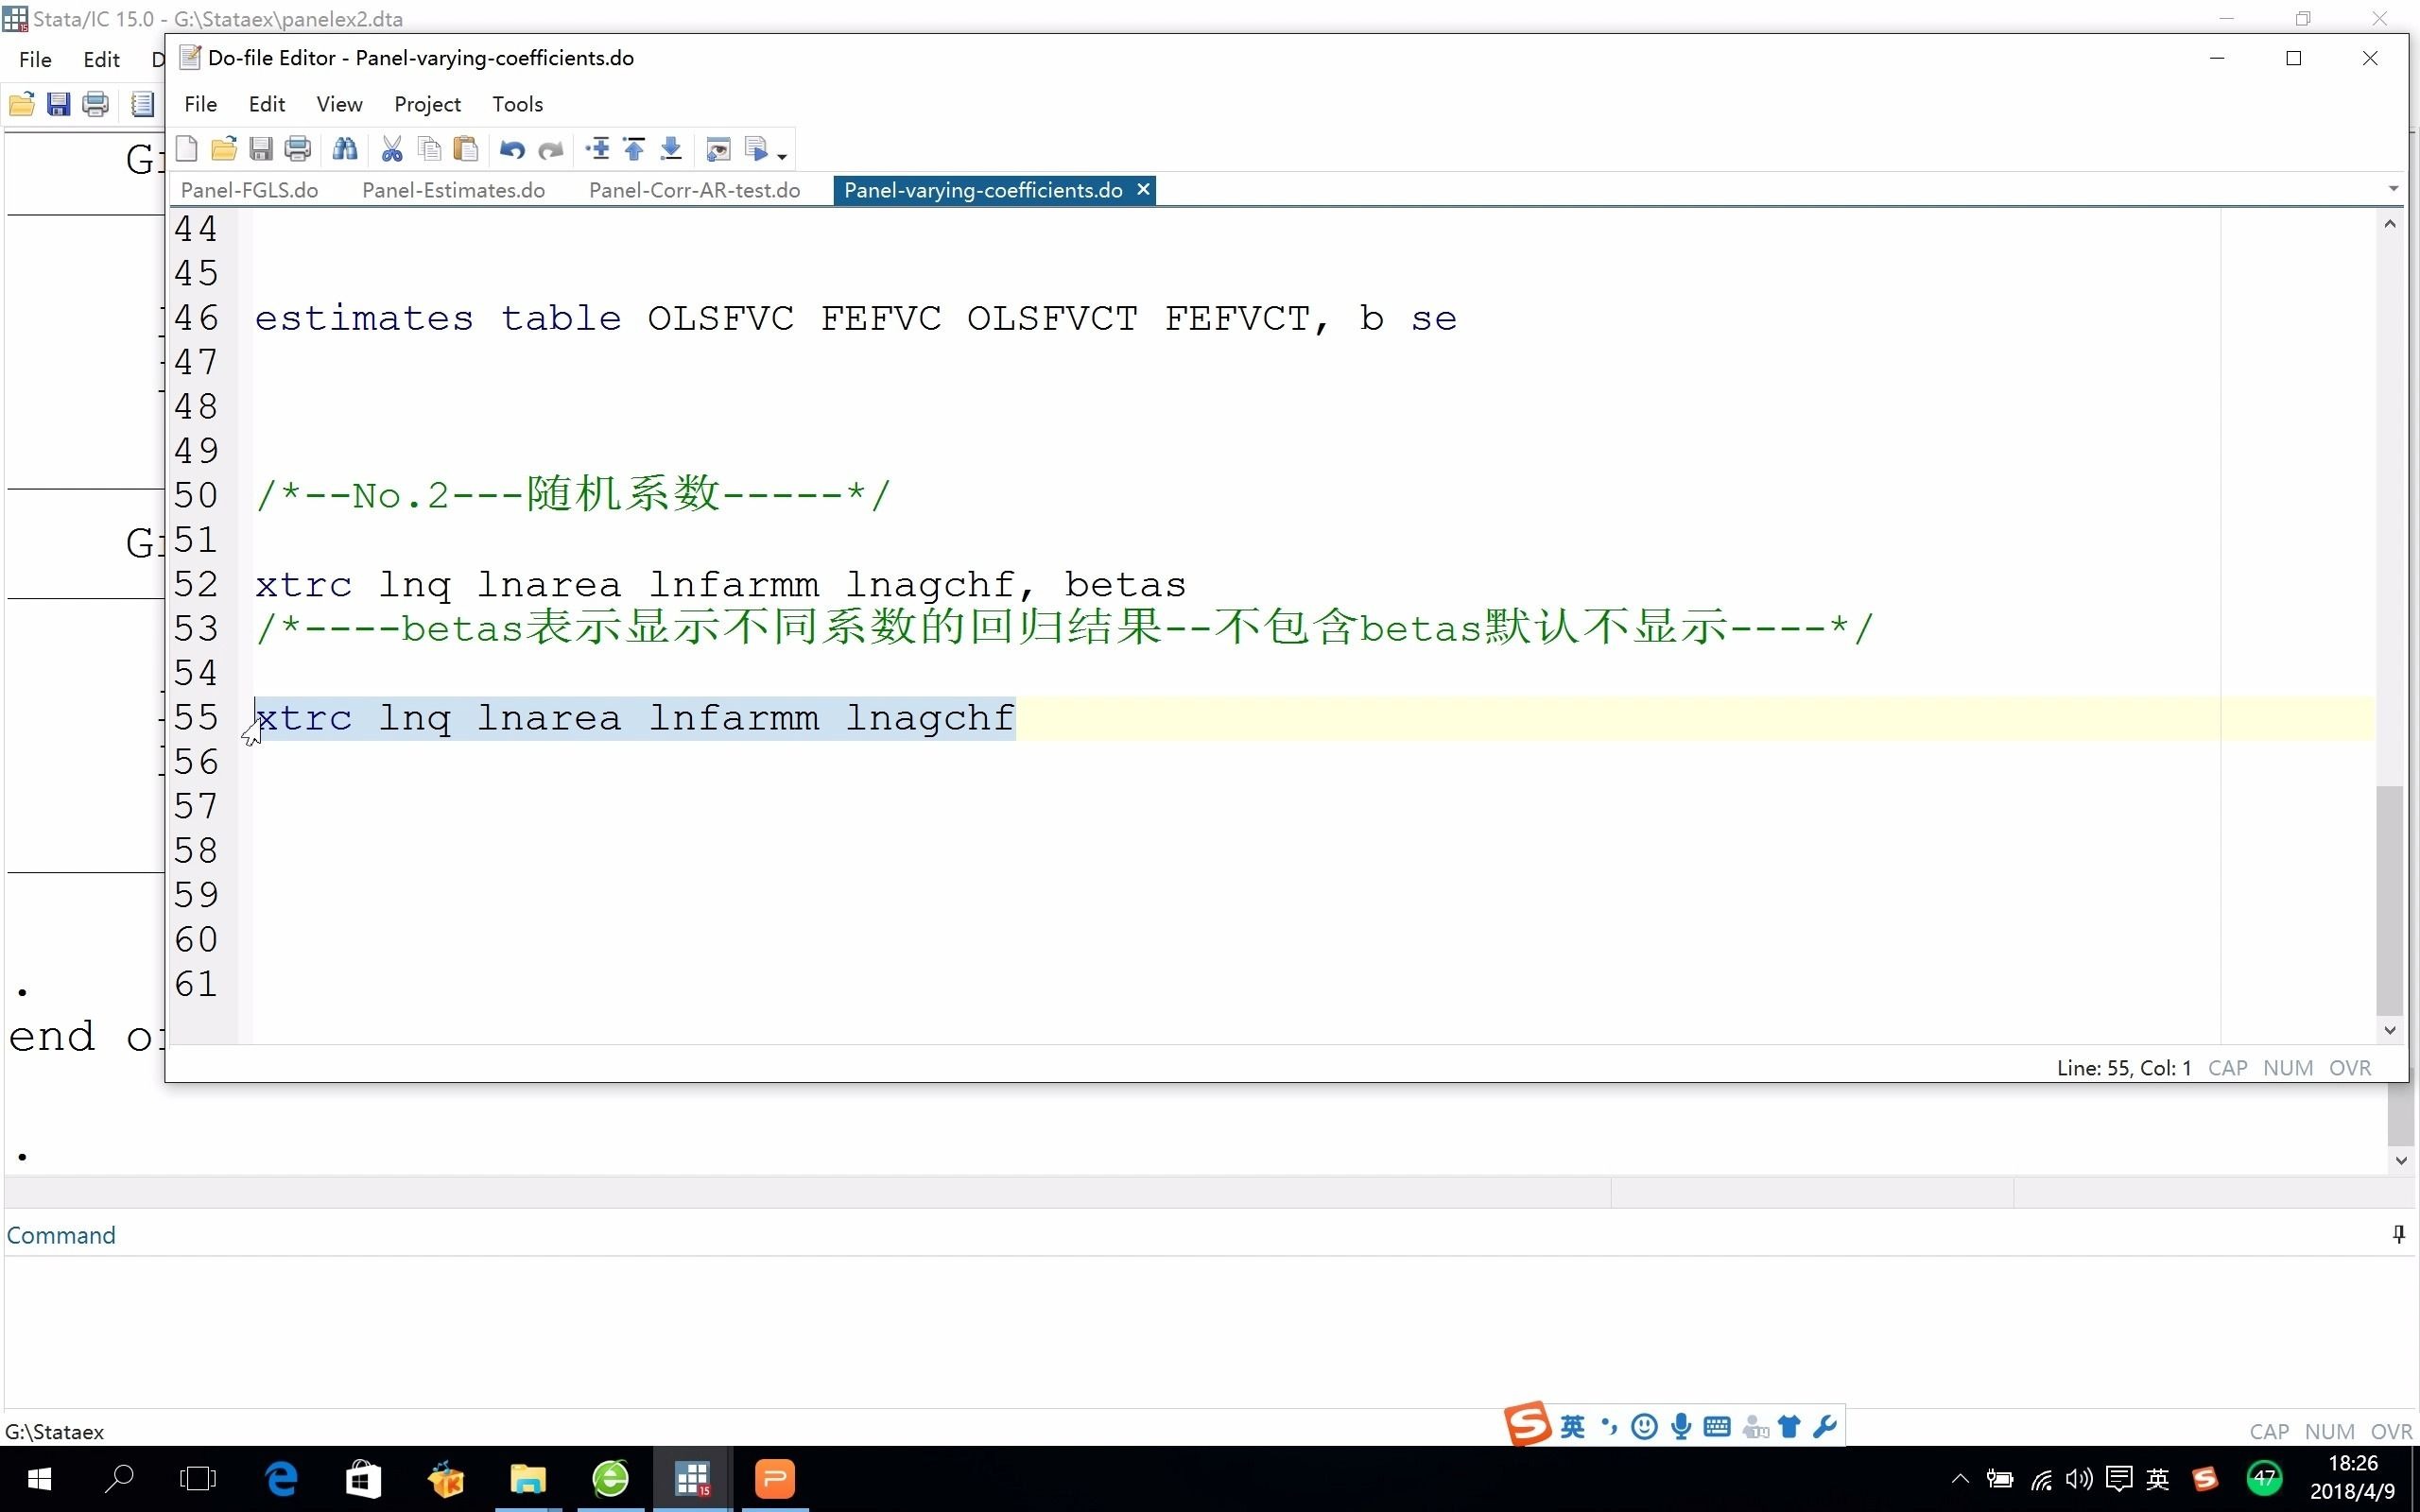Show hidden system tray icons
Image resolution: width=2420 pixels, height=1512 pixels.
click(1960, 1479)
